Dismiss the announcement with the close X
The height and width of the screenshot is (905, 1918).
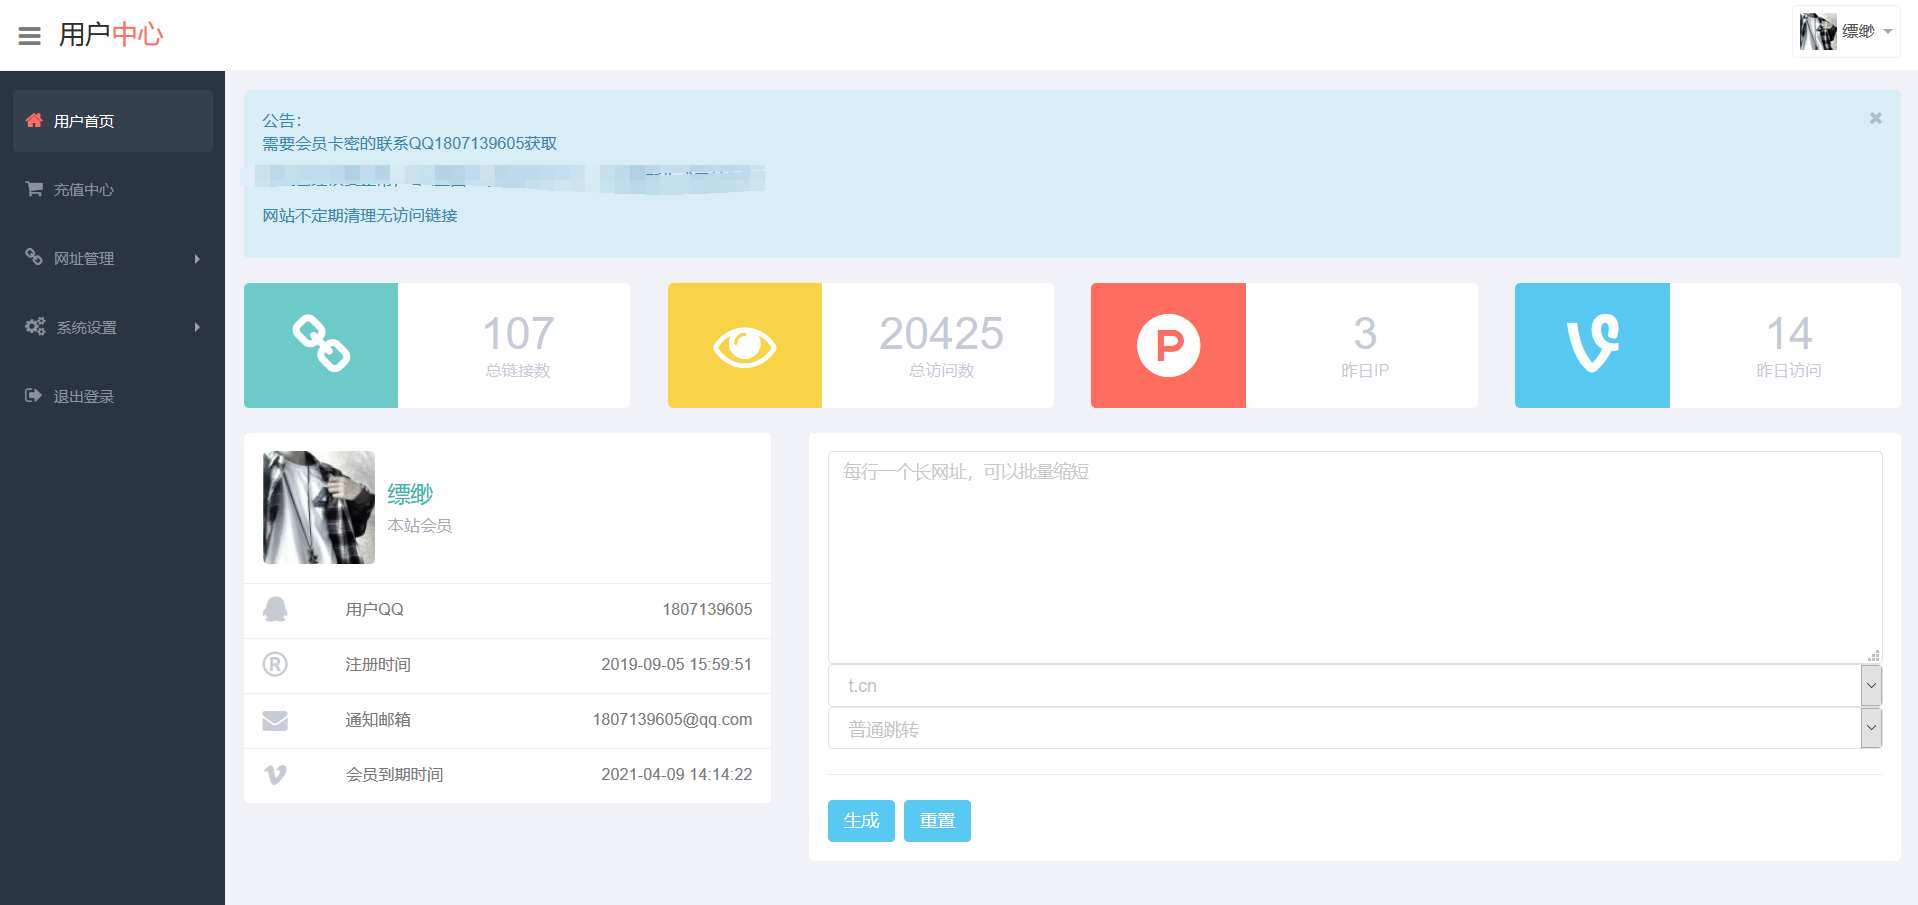(1876, 118)
